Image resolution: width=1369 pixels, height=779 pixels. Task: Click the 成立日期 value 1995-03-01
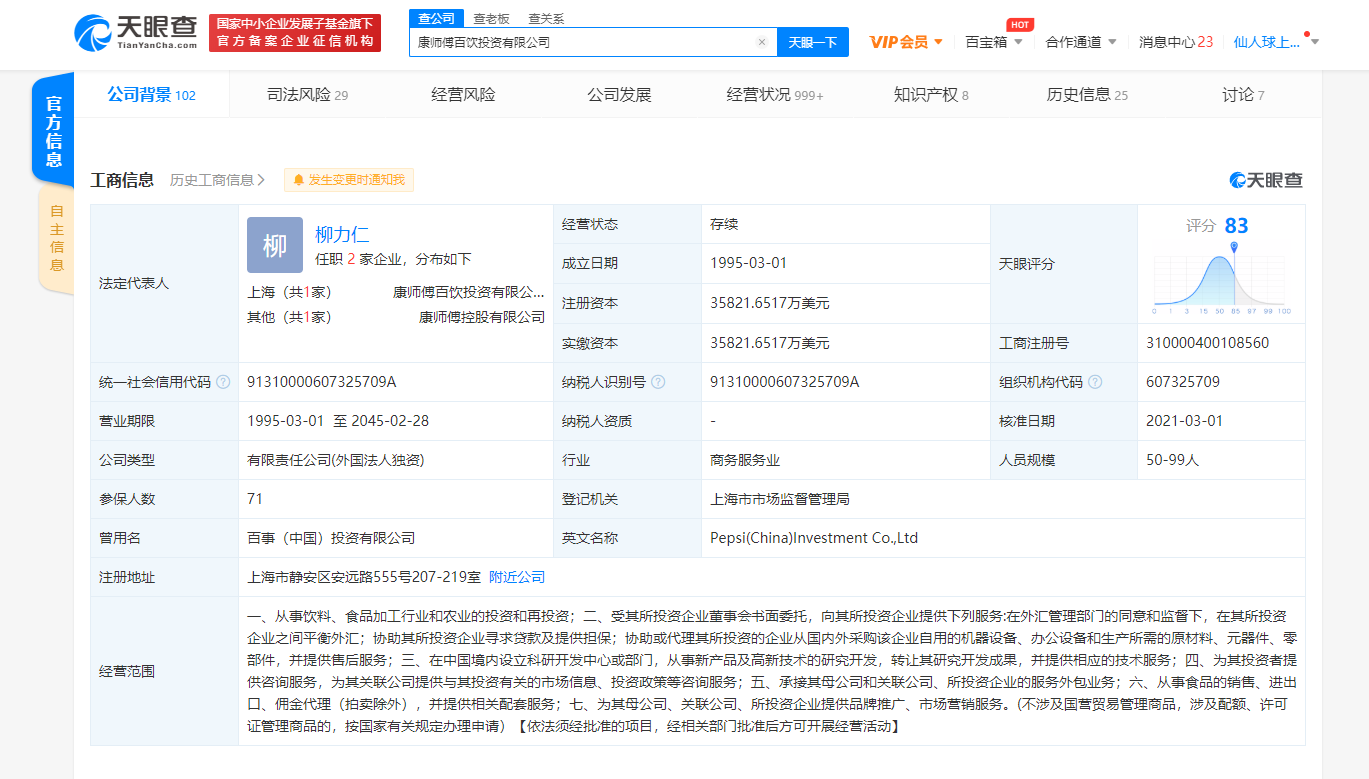point(748,263)
